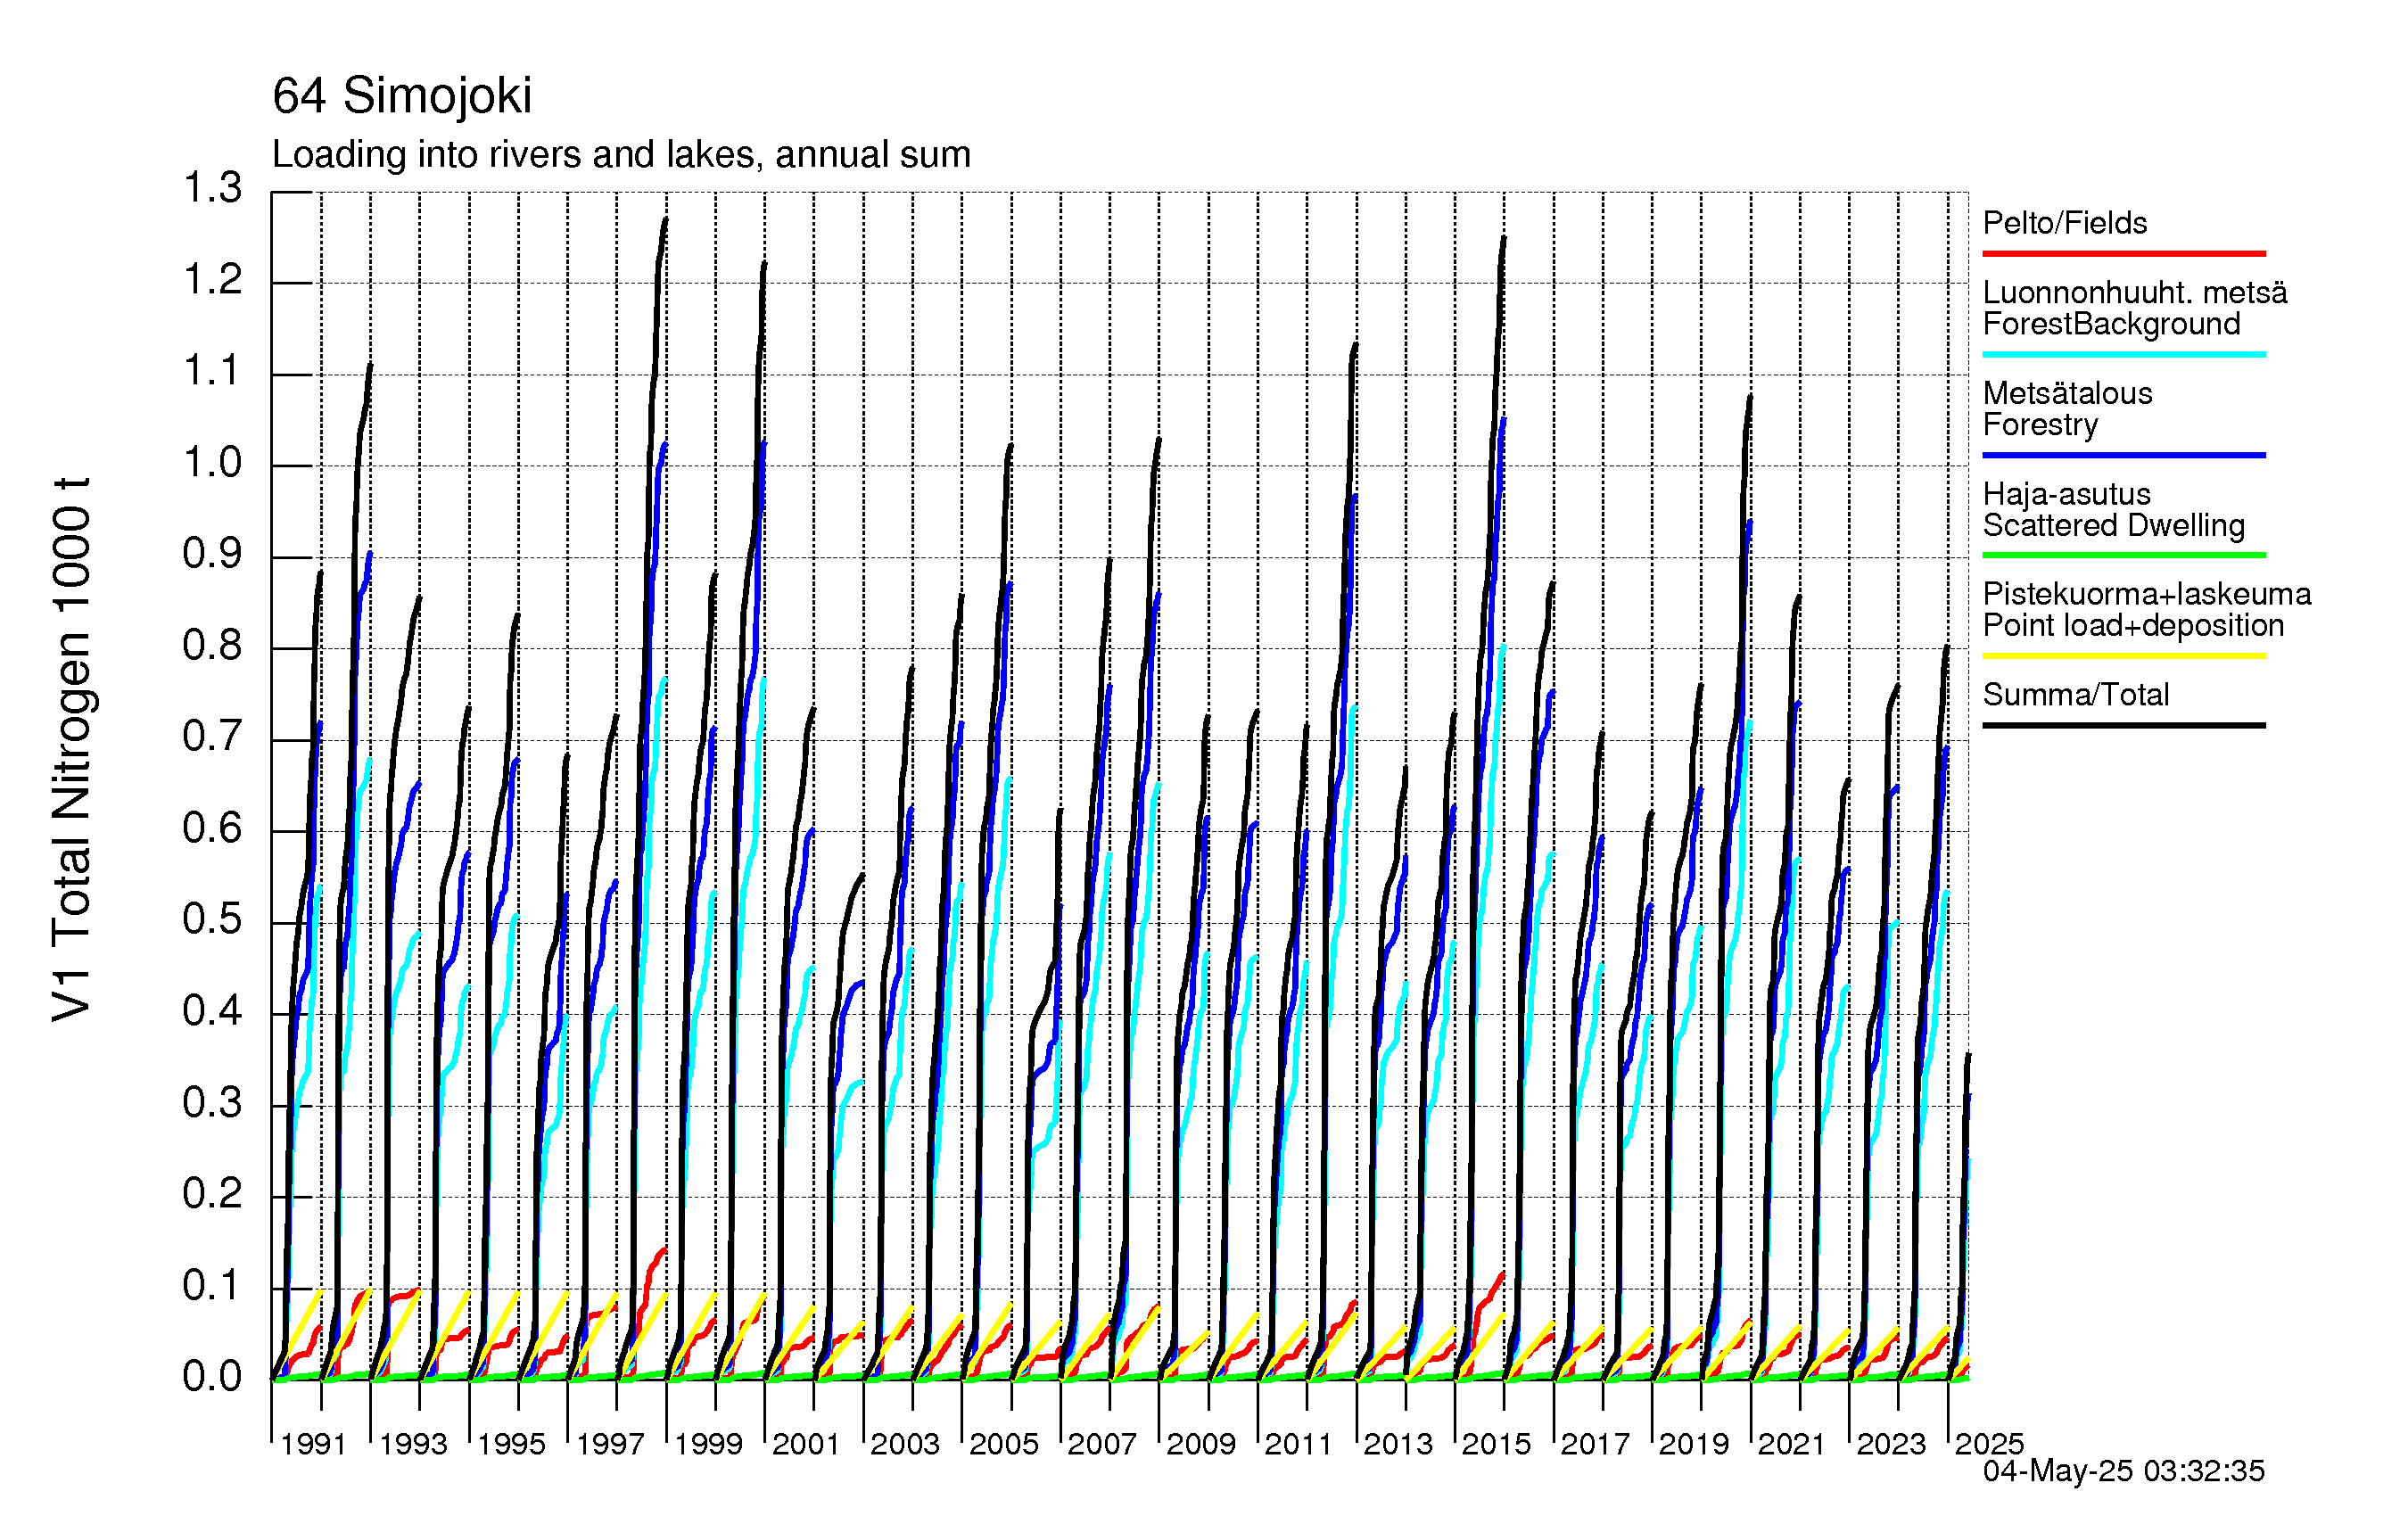
Task: Click the y-axis value 0.8
Action: 212,646
